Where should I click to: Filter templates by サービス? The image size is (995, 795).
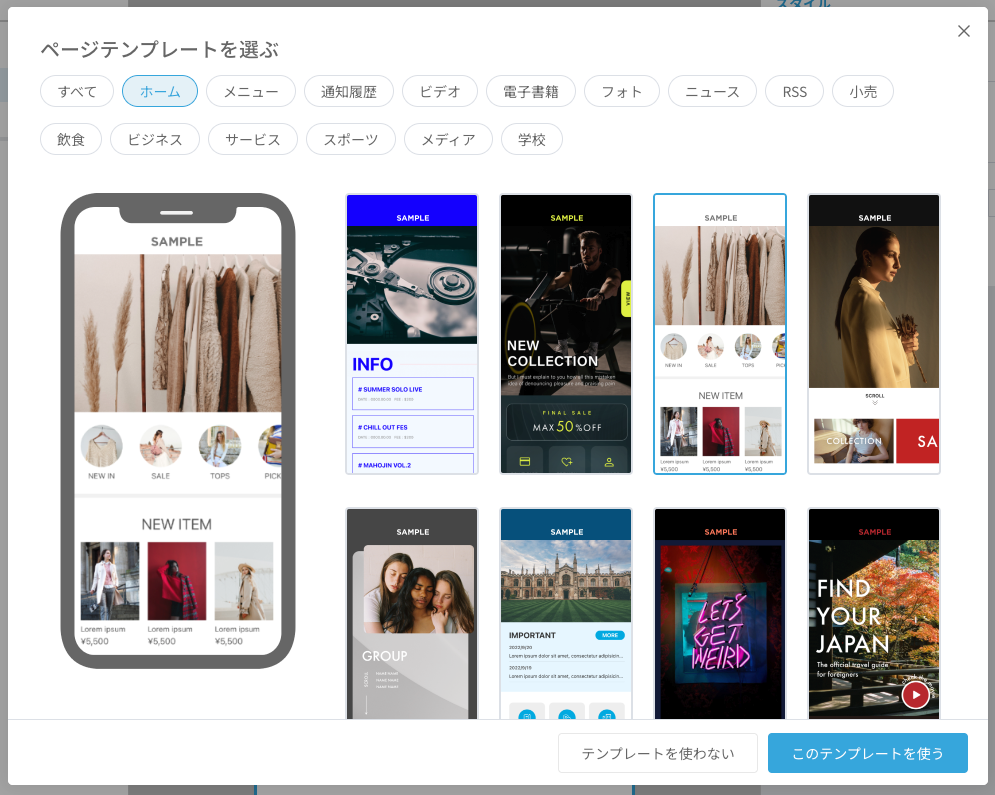point(253,139)
